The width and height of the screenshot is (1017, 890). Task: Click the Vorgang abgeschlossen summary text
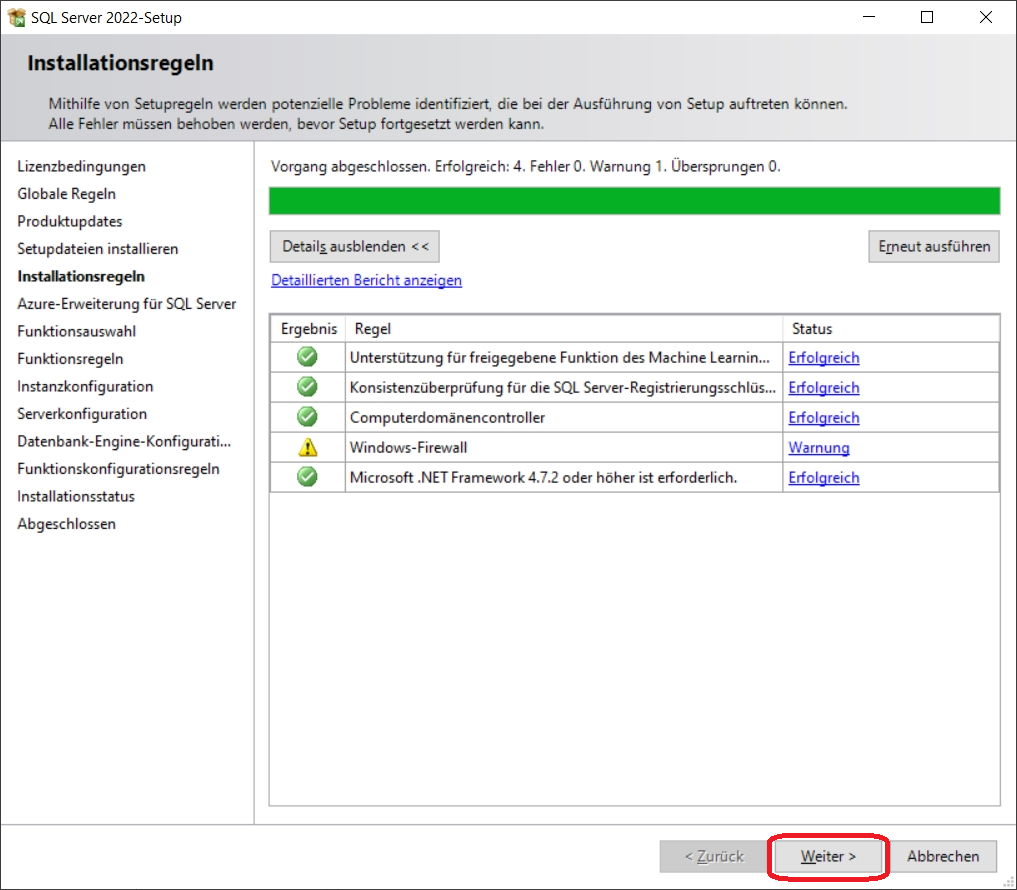[526, 166]
